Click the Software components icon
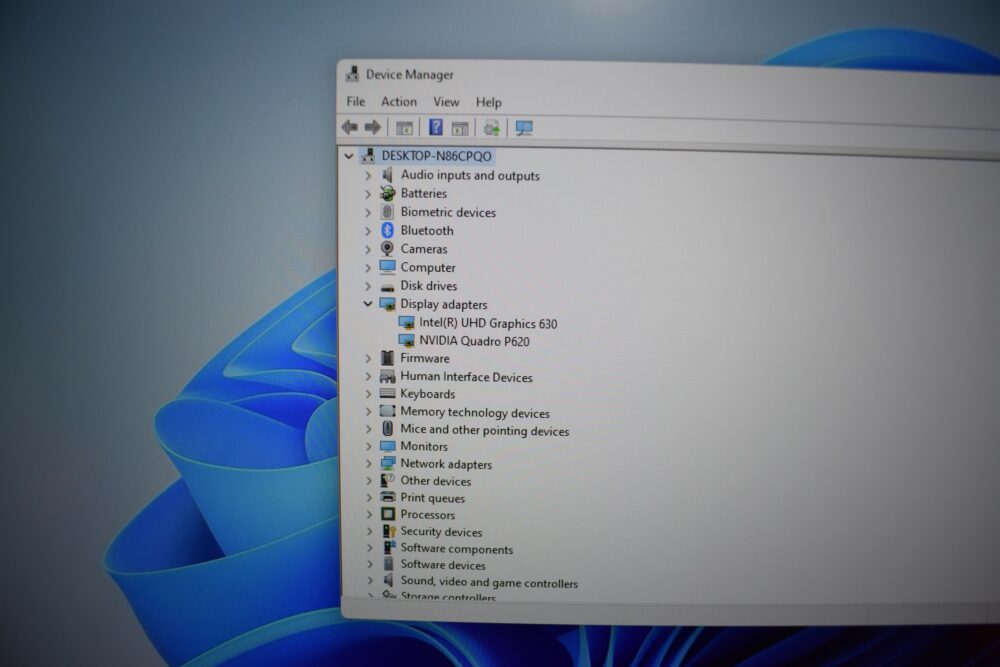1000x667 pixels. click(389, 547)
